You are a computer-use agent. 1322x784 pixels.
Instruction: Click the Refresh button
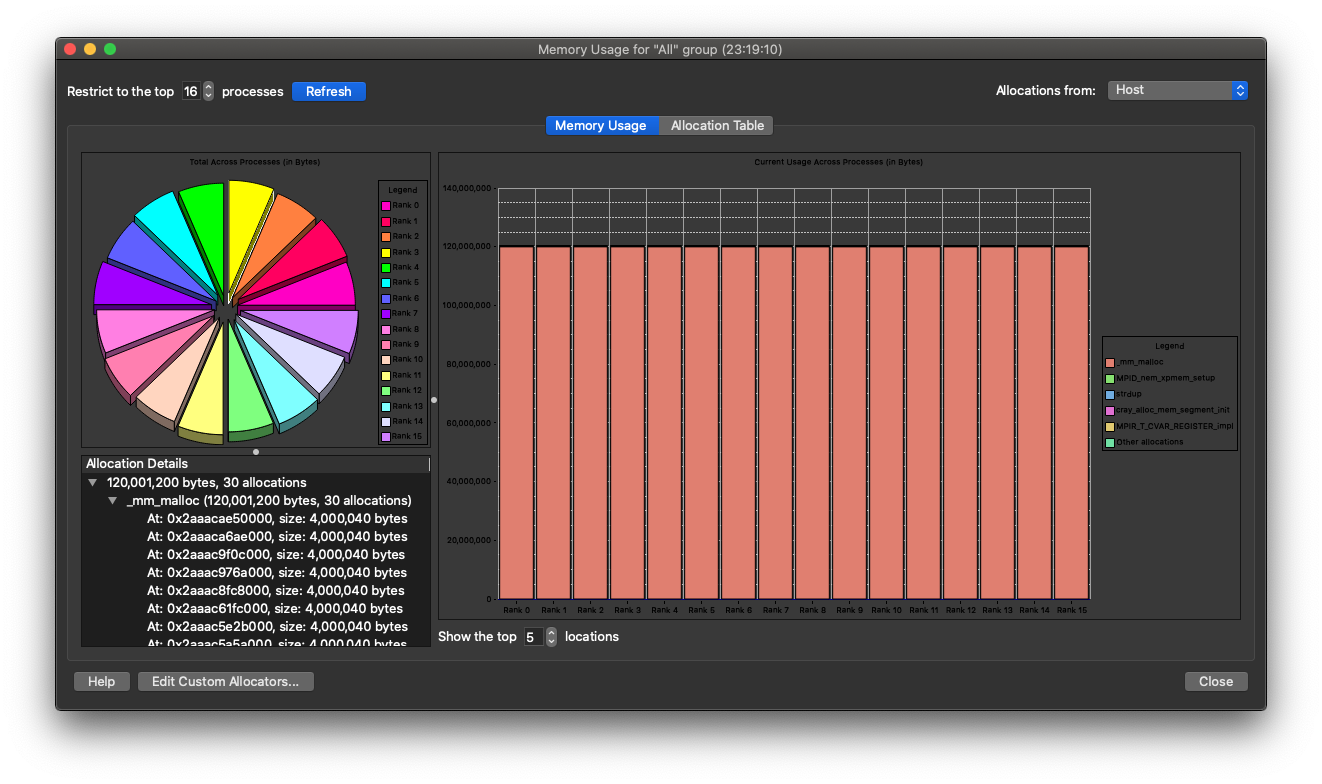tap(328, 91)
